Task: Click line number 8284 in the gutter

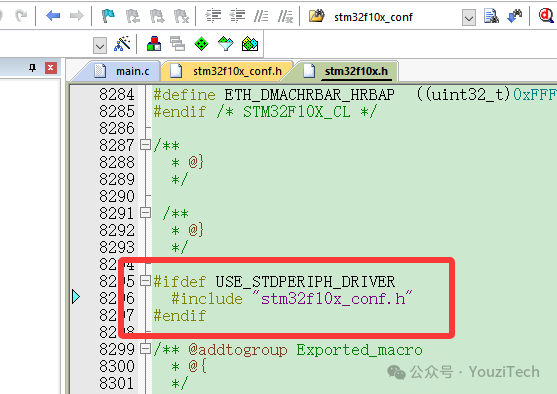Action: pos(117,95)
